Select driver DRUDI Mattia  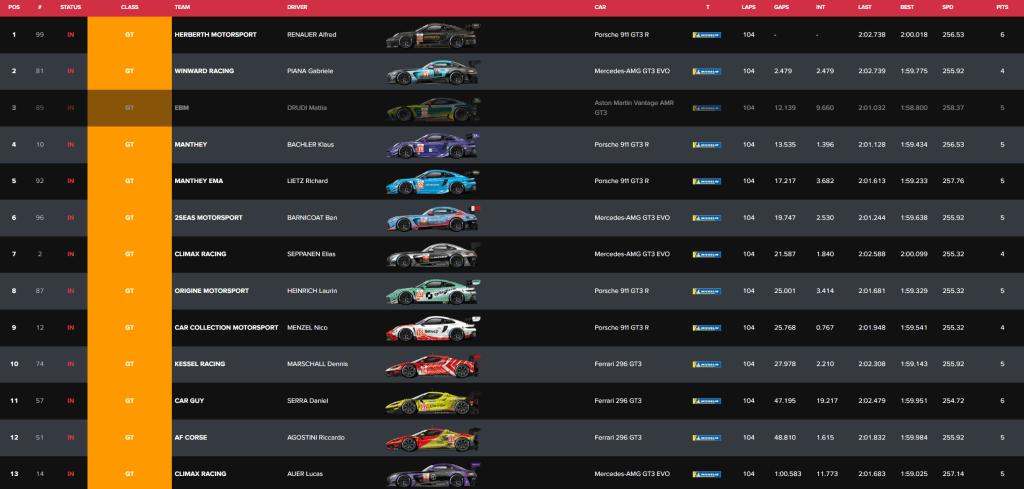[x=307, y=108]
